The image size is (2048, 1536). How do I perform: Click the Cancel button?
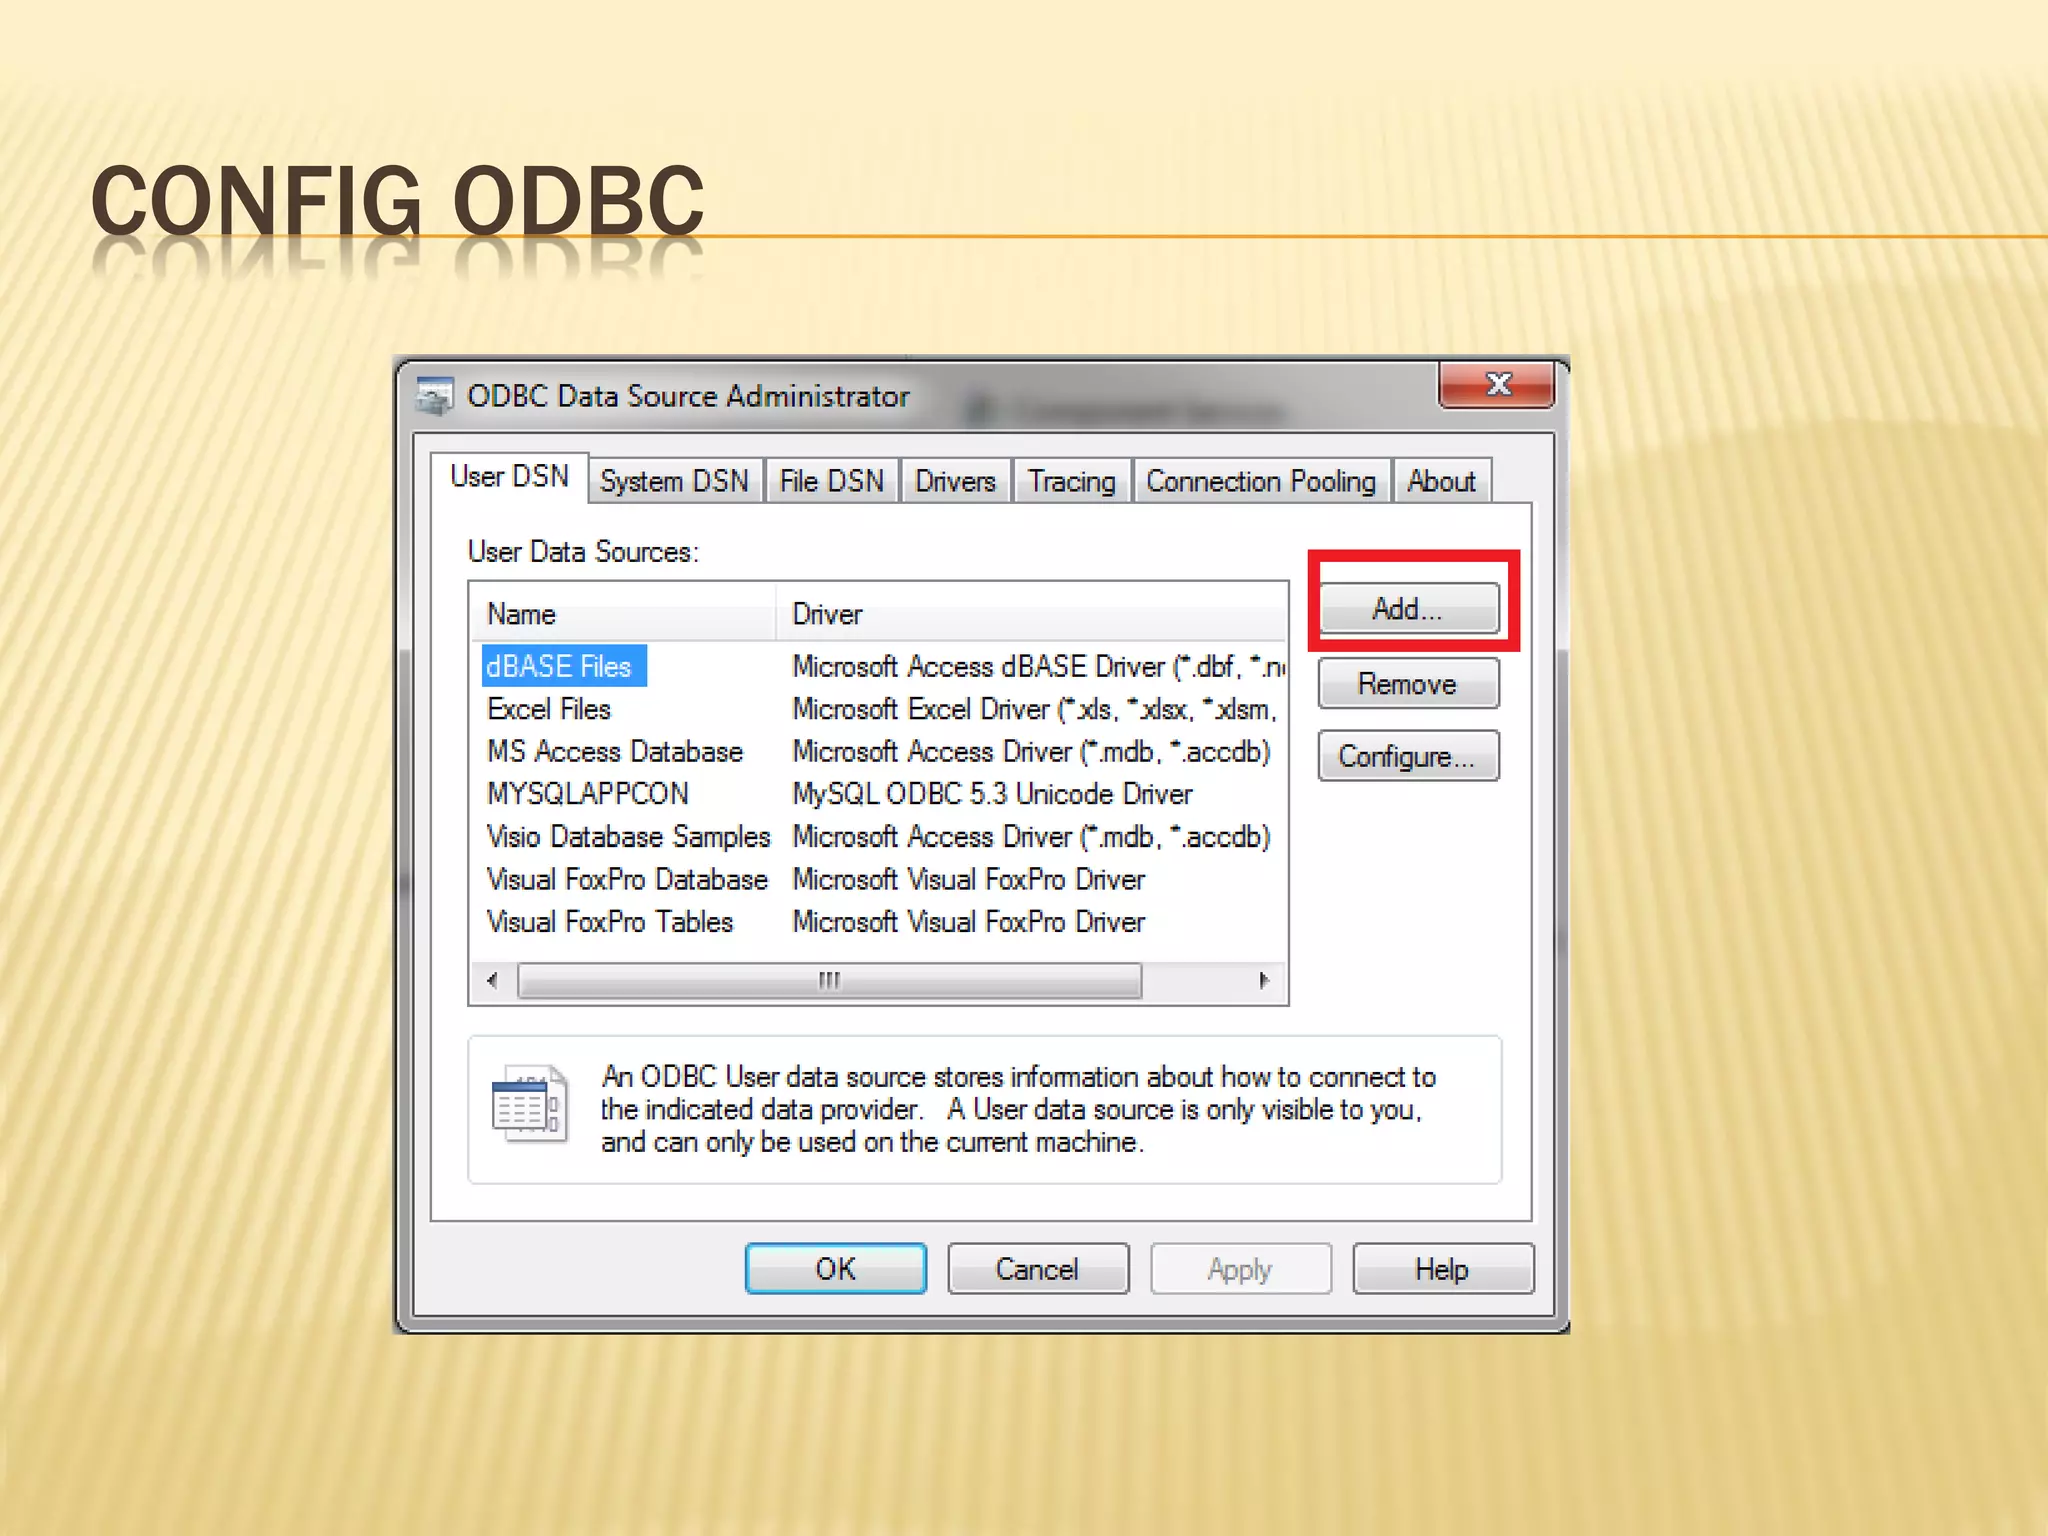pyautogui.click(x=1037, y=1269)
